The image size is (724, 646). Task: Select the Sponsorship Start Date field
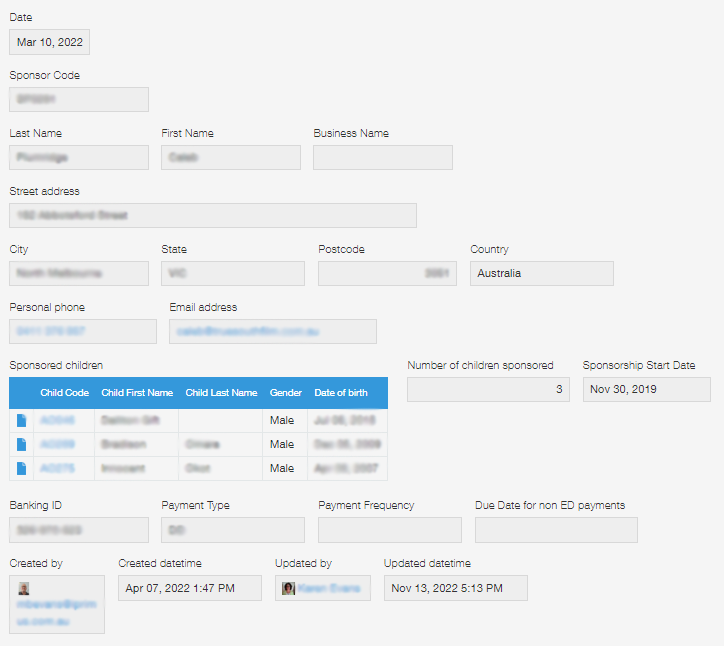646,389
